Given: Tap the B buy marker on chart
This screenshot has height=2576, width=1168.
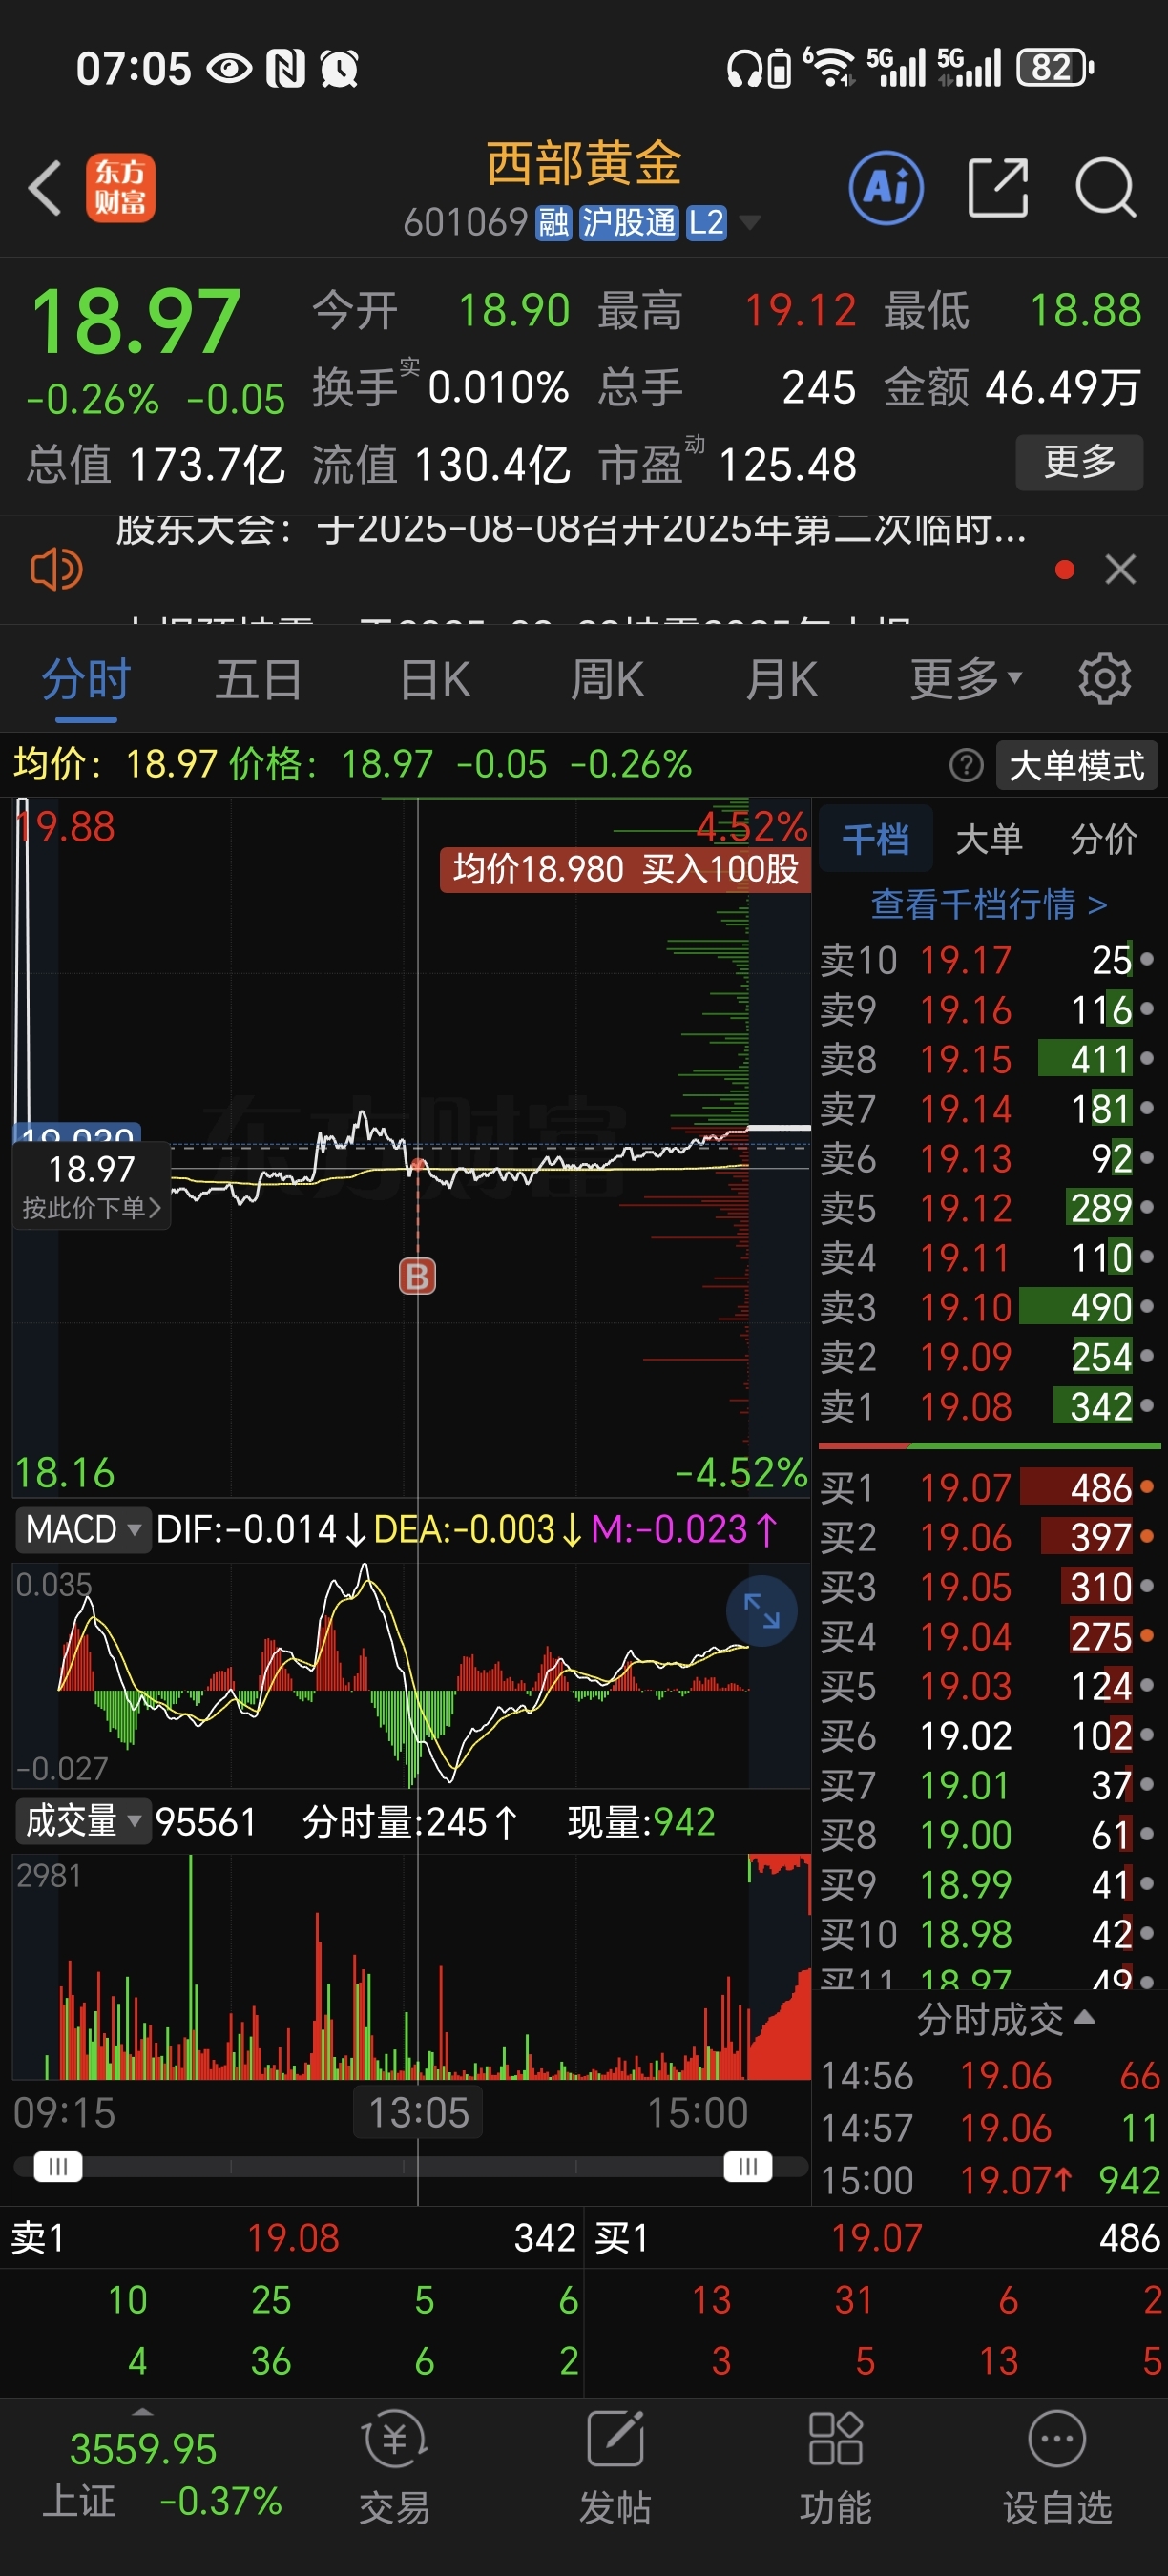Looking at the screenshot, I should tap(417, 1276).
